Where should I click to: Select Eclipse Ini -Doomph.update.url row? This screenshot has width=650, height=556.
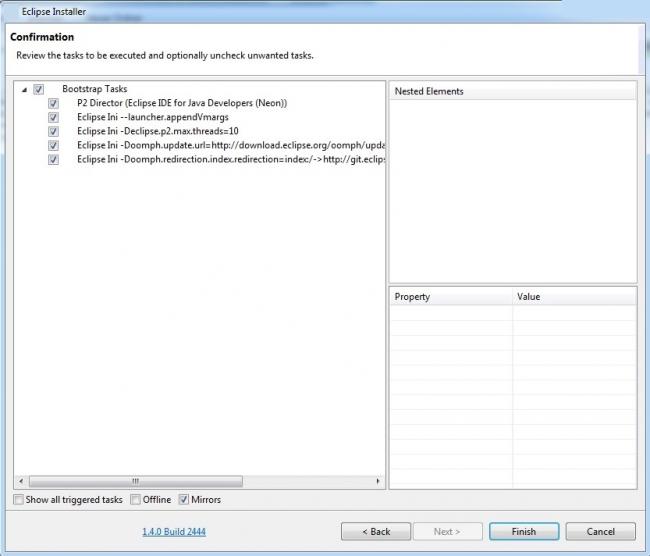pos(231,146)
